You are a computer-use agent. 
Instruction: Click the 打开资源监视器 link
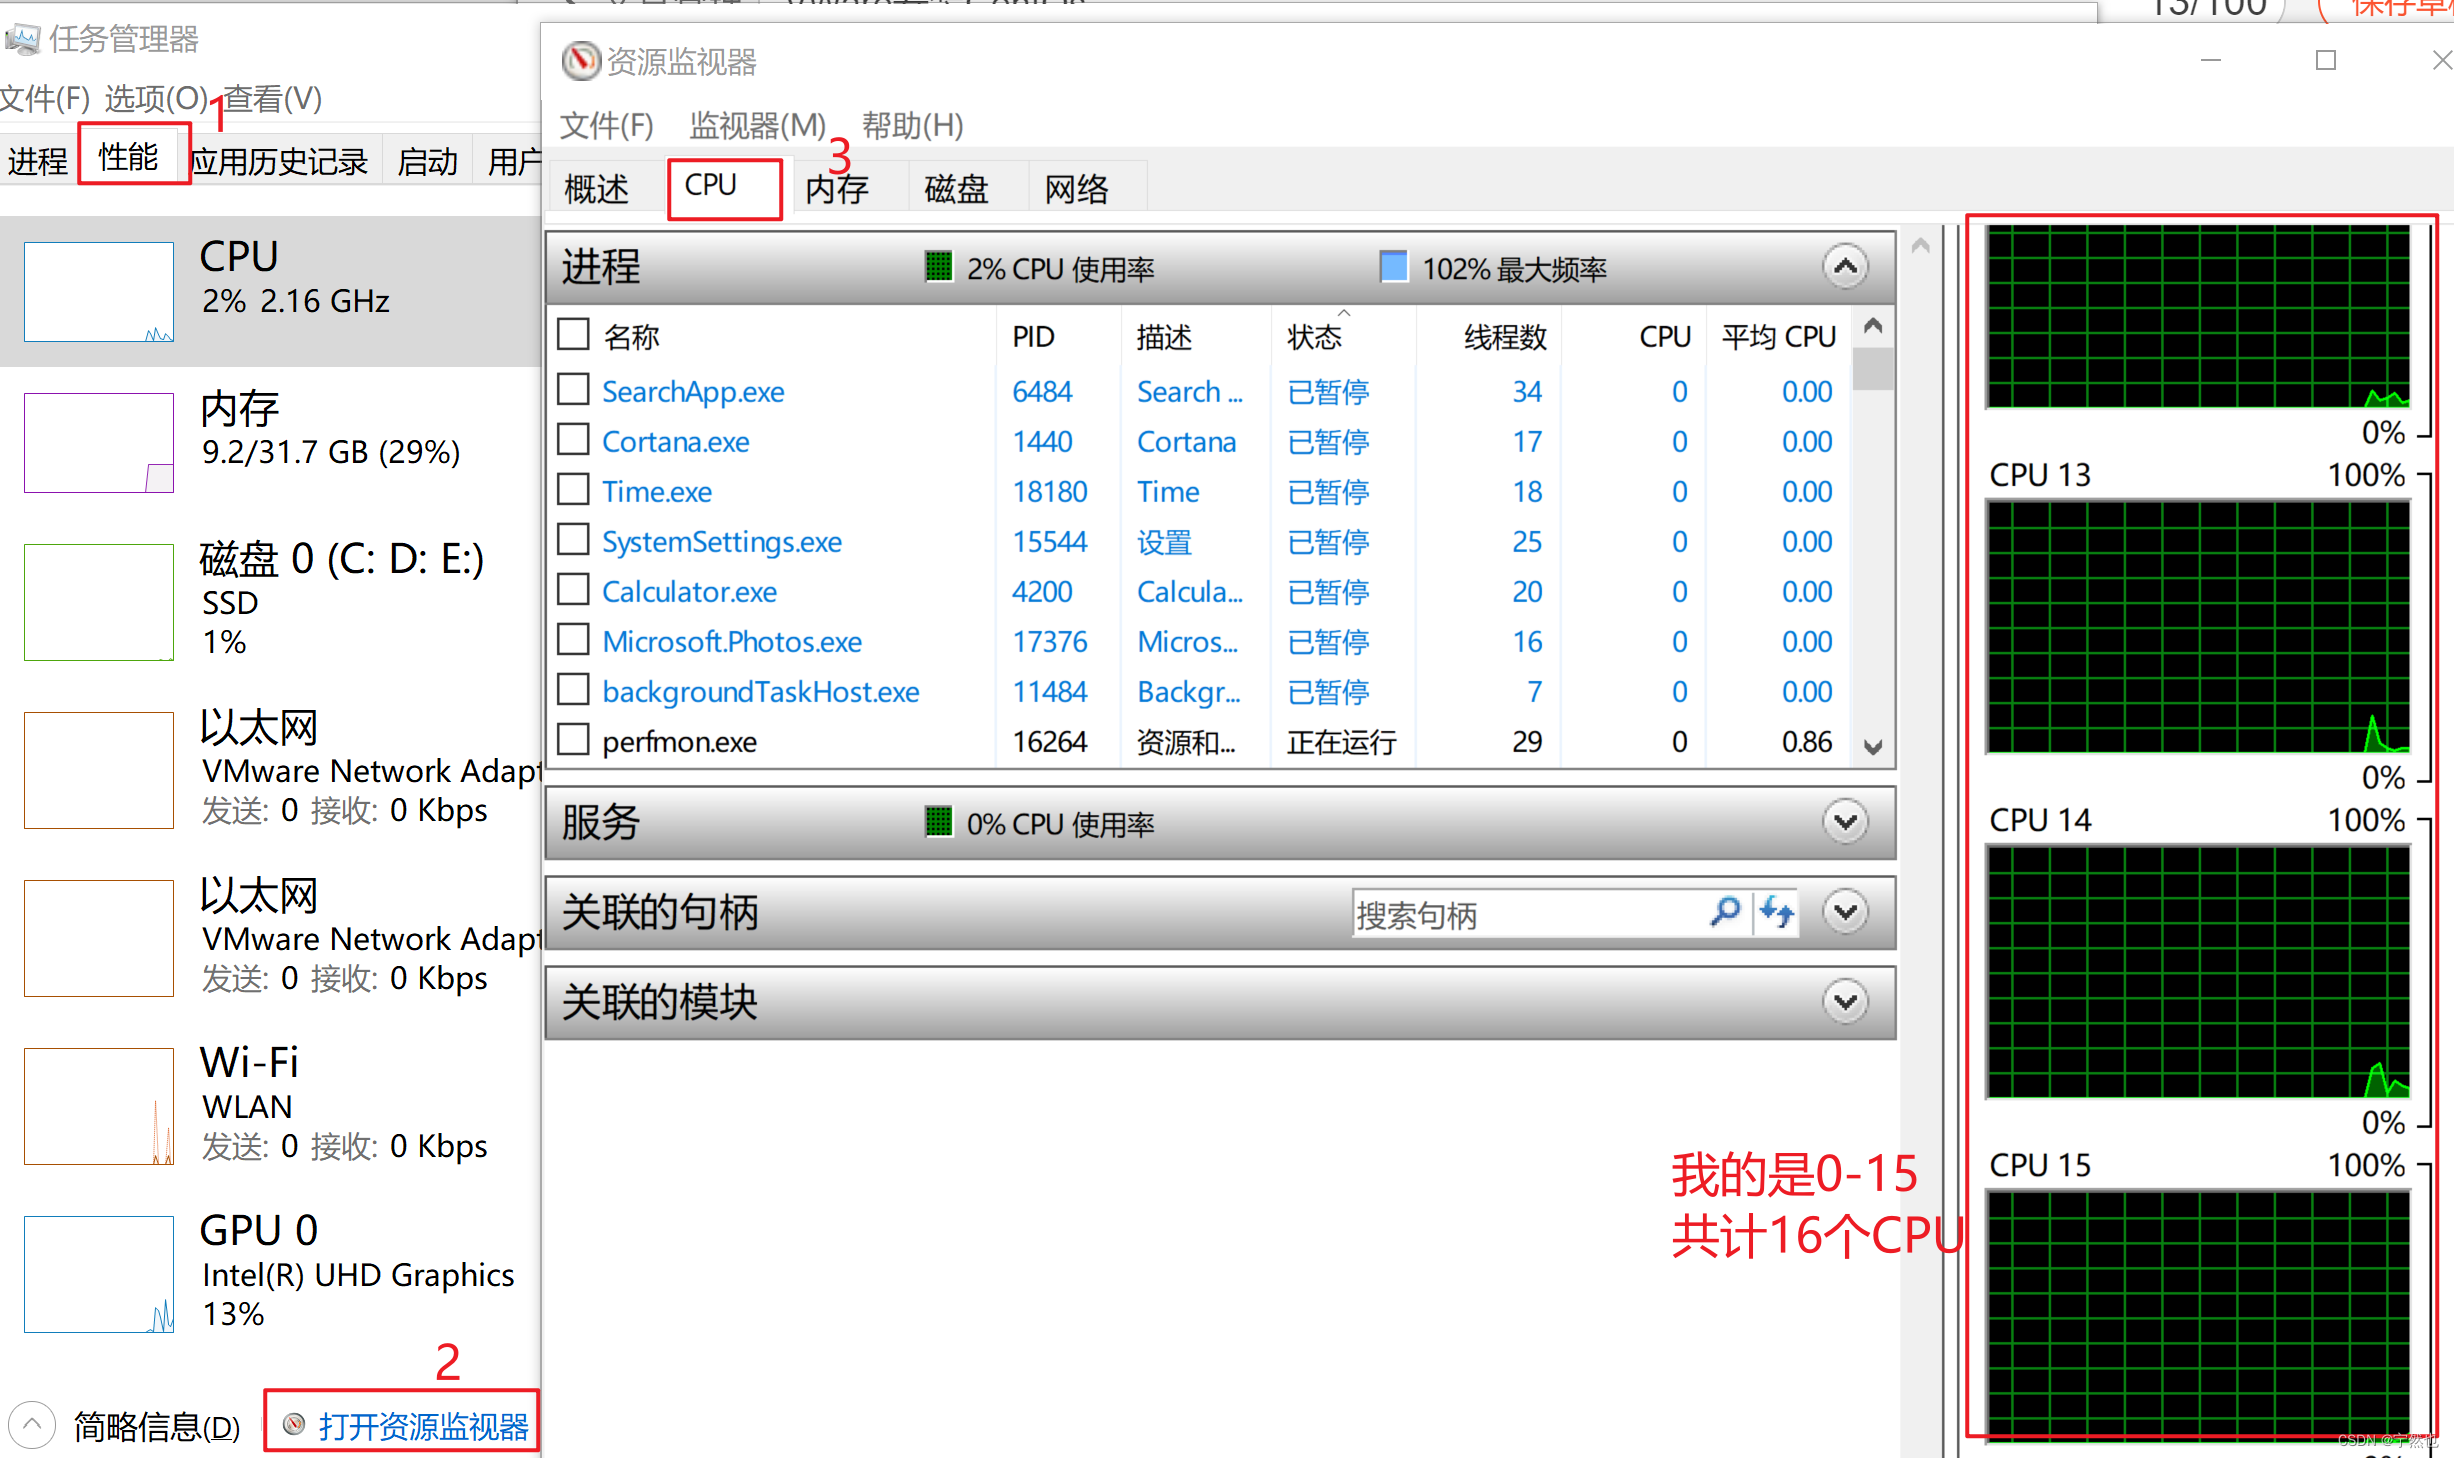click(x=425, y=1426)
